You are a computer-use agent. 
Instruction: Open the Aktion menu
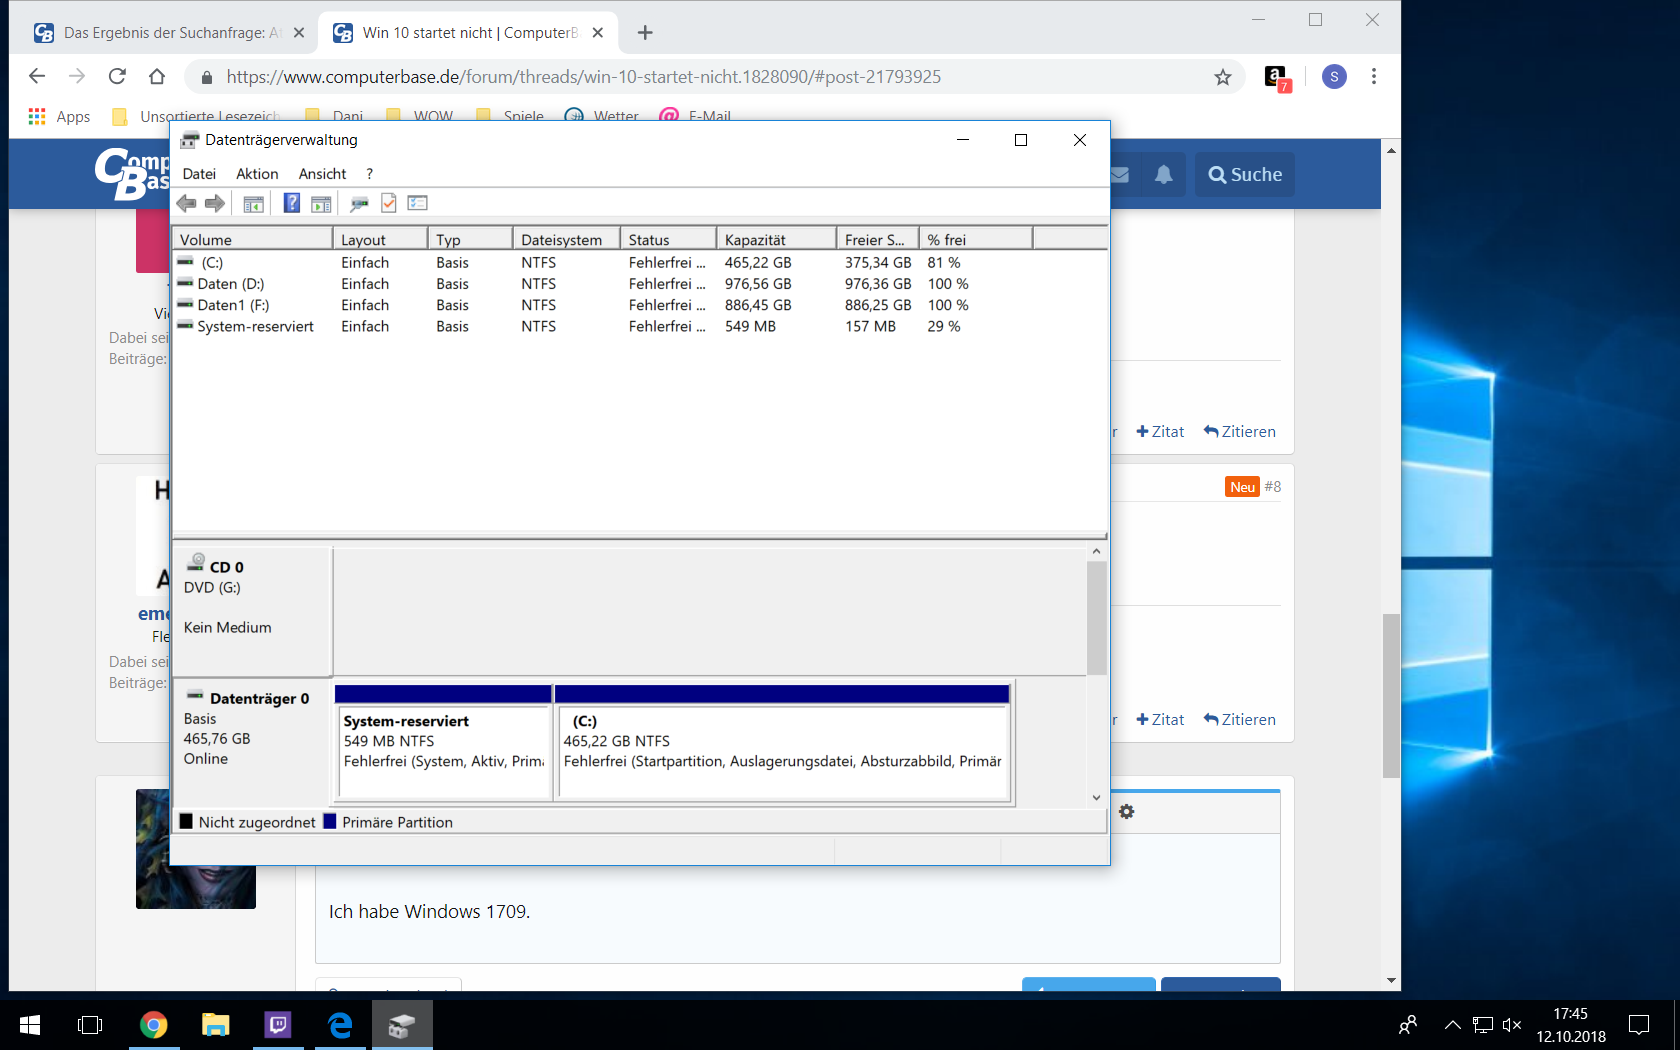(x=257, y=173)
